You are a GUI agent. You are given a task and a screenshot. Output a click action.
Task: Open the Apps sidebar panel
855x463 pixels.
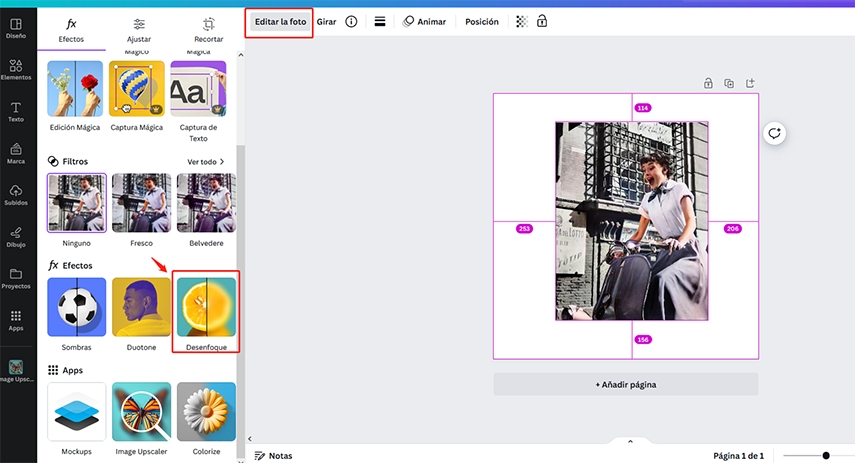click(x=16, y=321)
